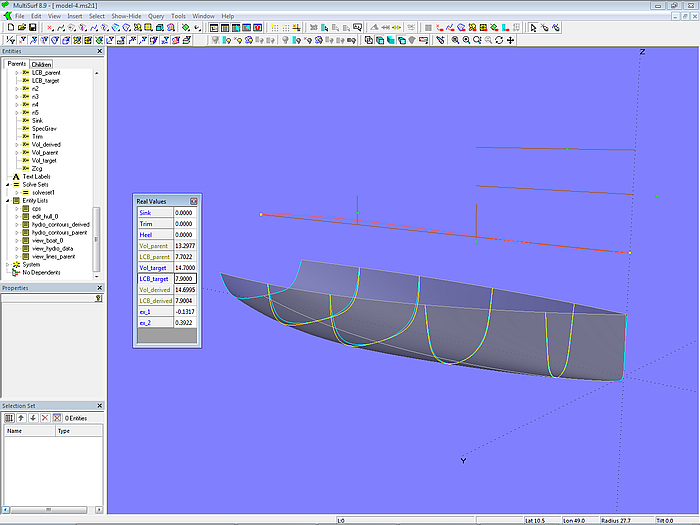
Task: Expand the System tree node
Action: tap(8, 264)
